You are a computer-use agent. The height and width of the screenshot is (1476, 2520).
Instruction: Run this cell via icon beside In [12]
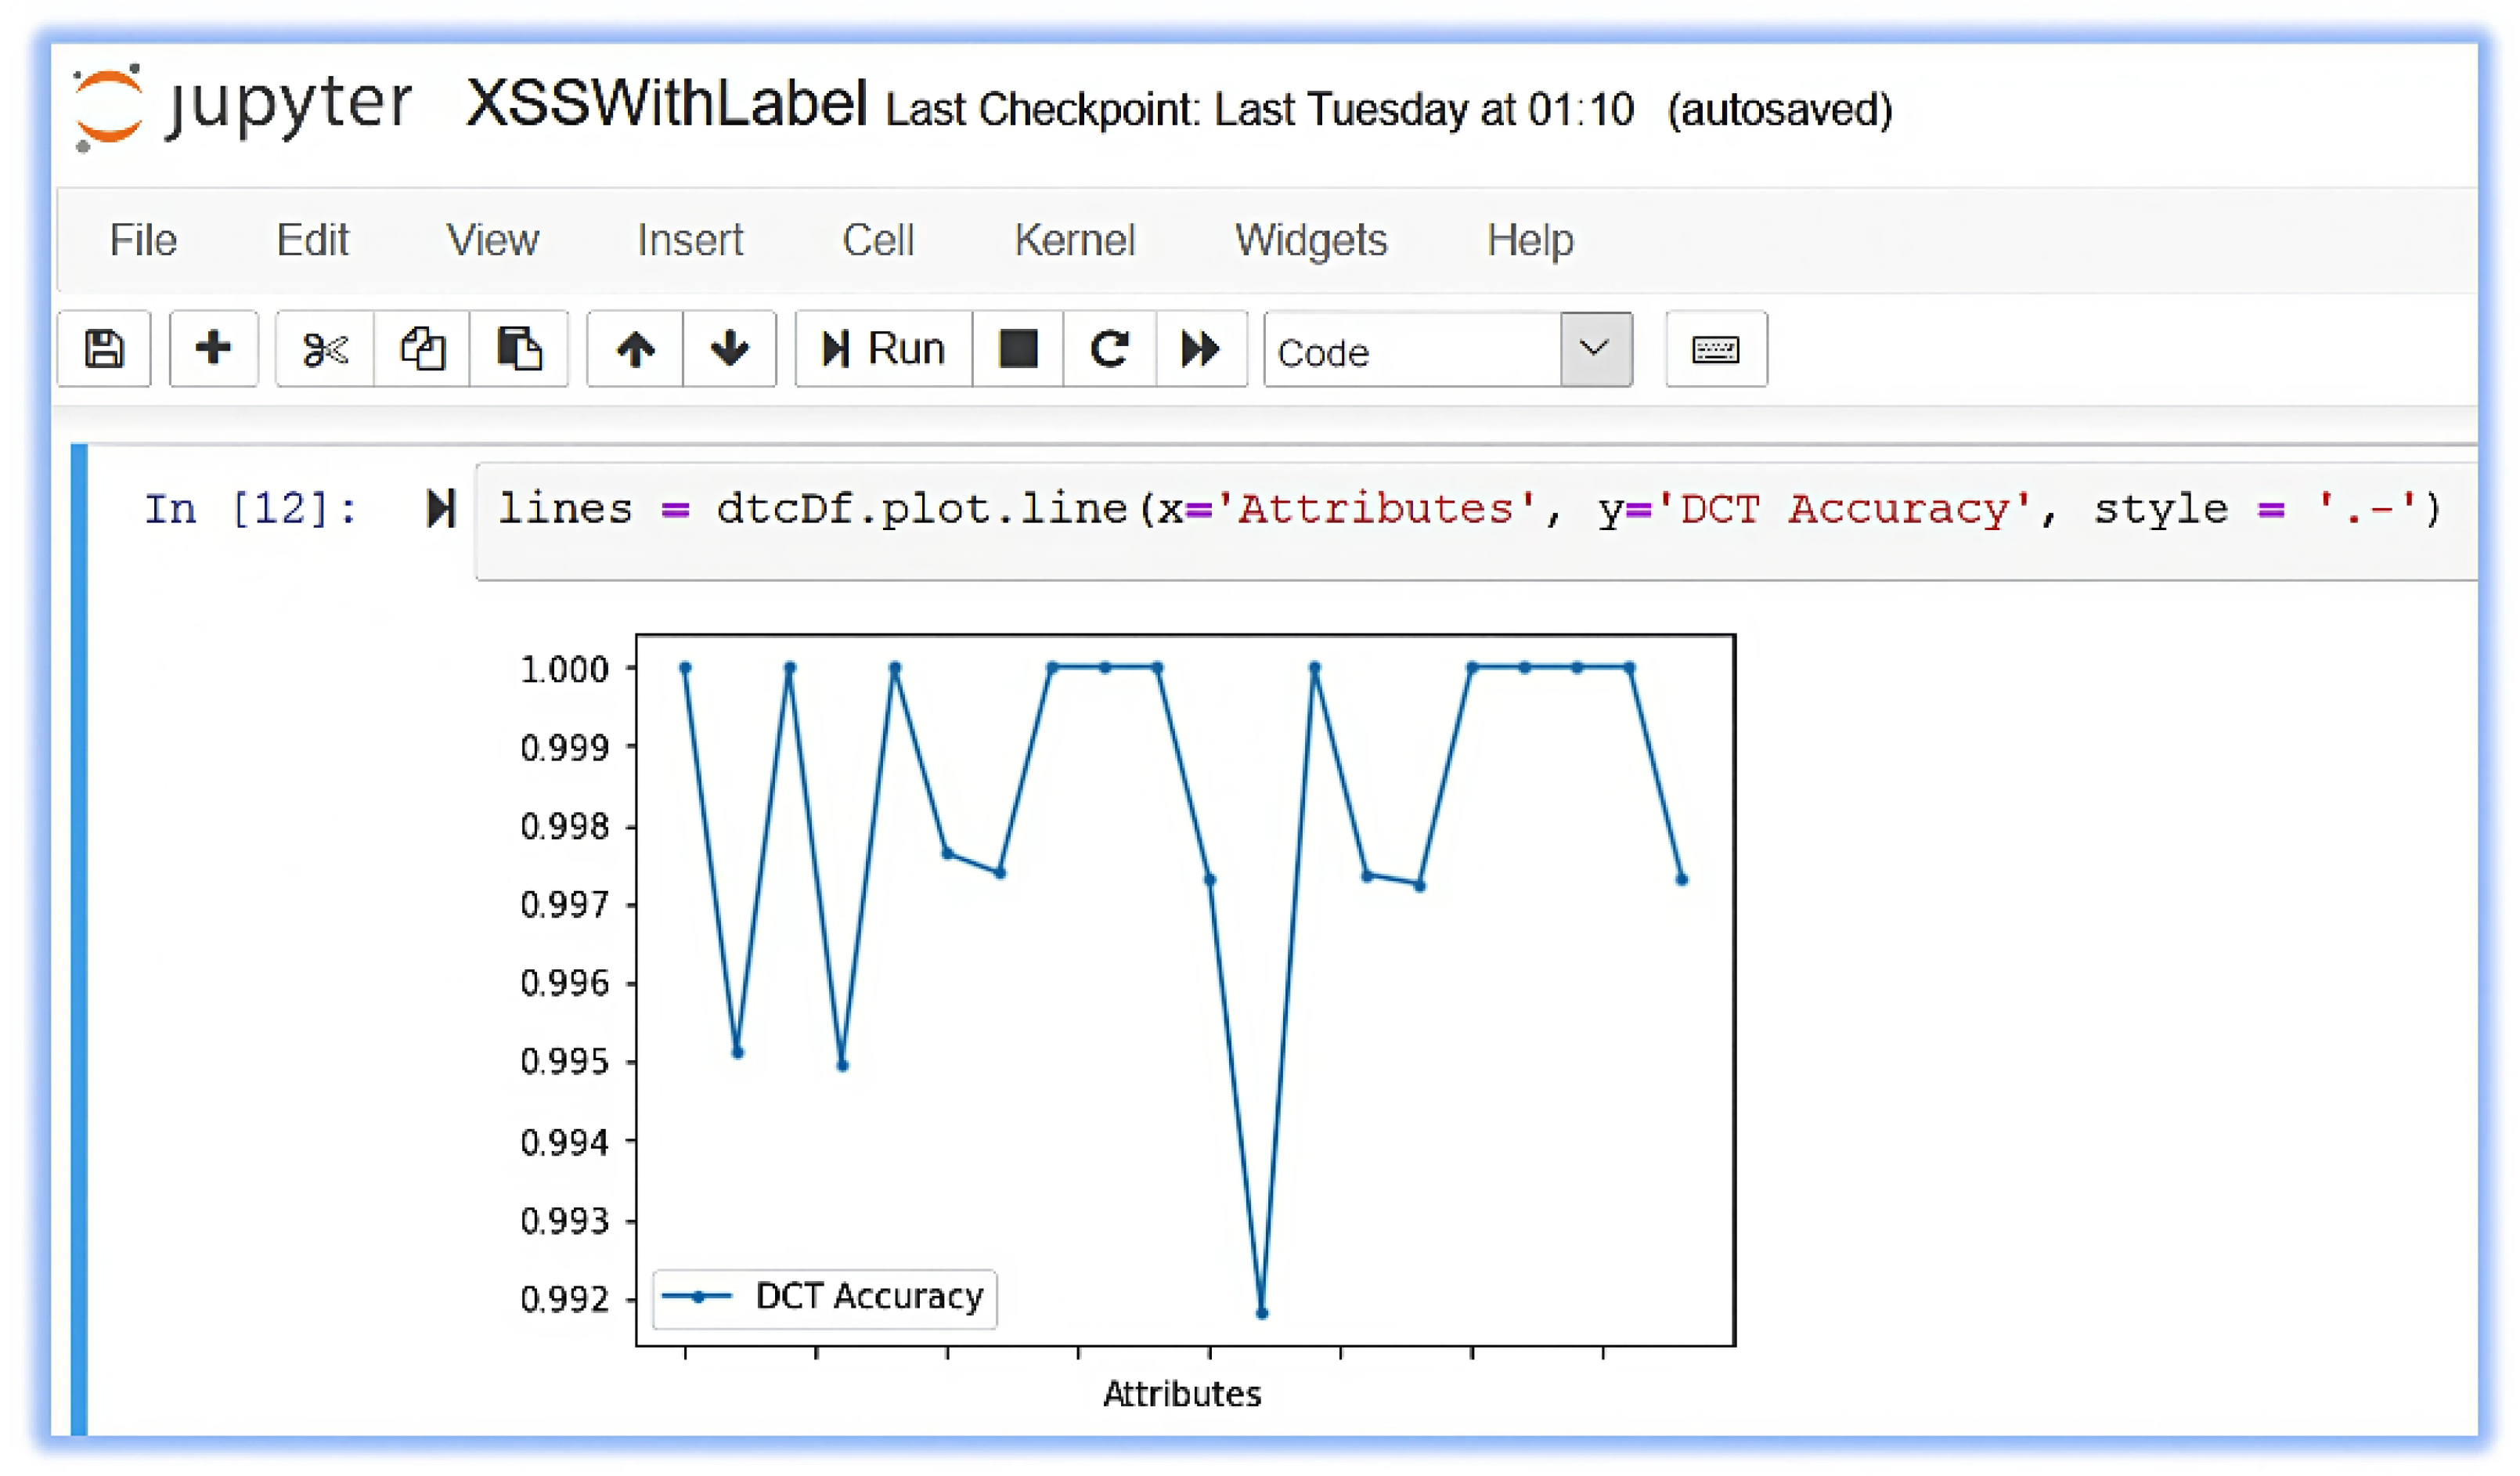(440, 509)
